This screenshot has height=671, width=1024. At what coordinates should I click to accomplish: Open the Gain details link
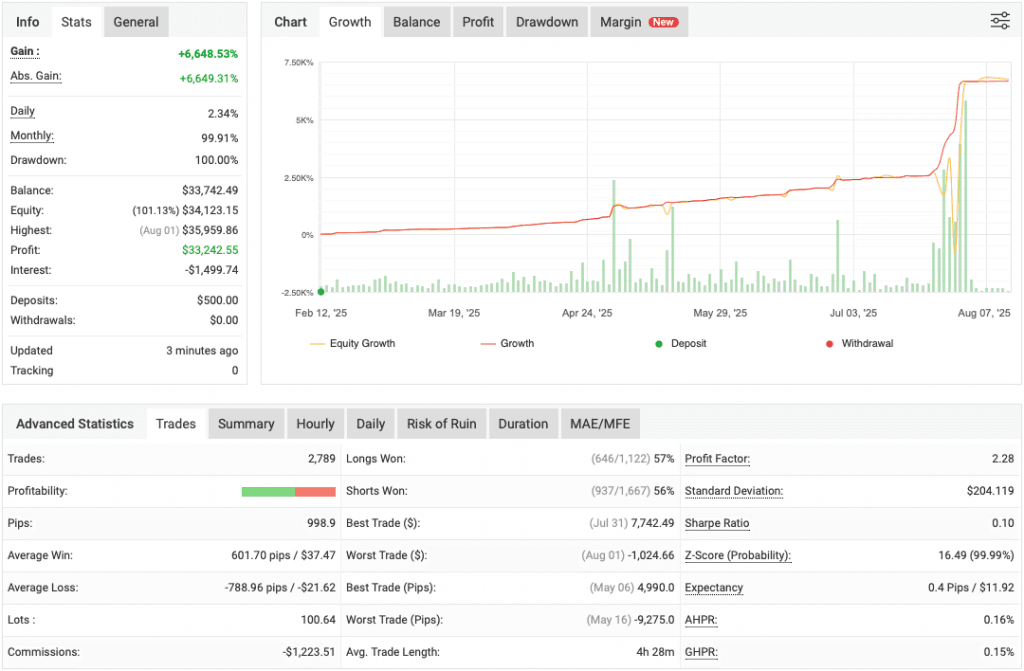point(24,51)
